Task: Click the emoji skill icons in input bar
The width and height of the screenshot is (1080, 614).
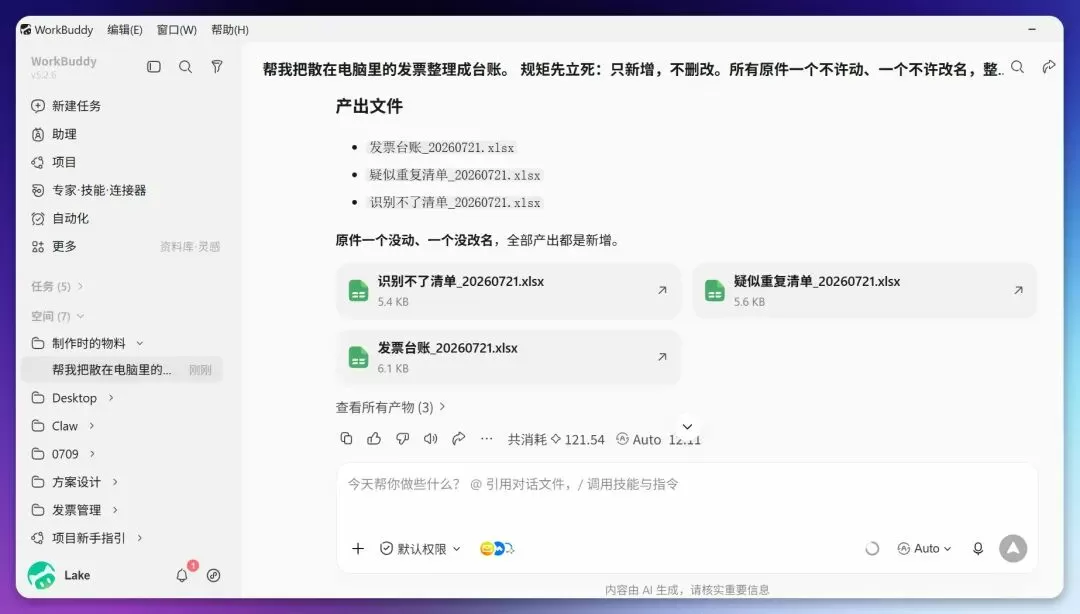Action: tap(497, 549)
